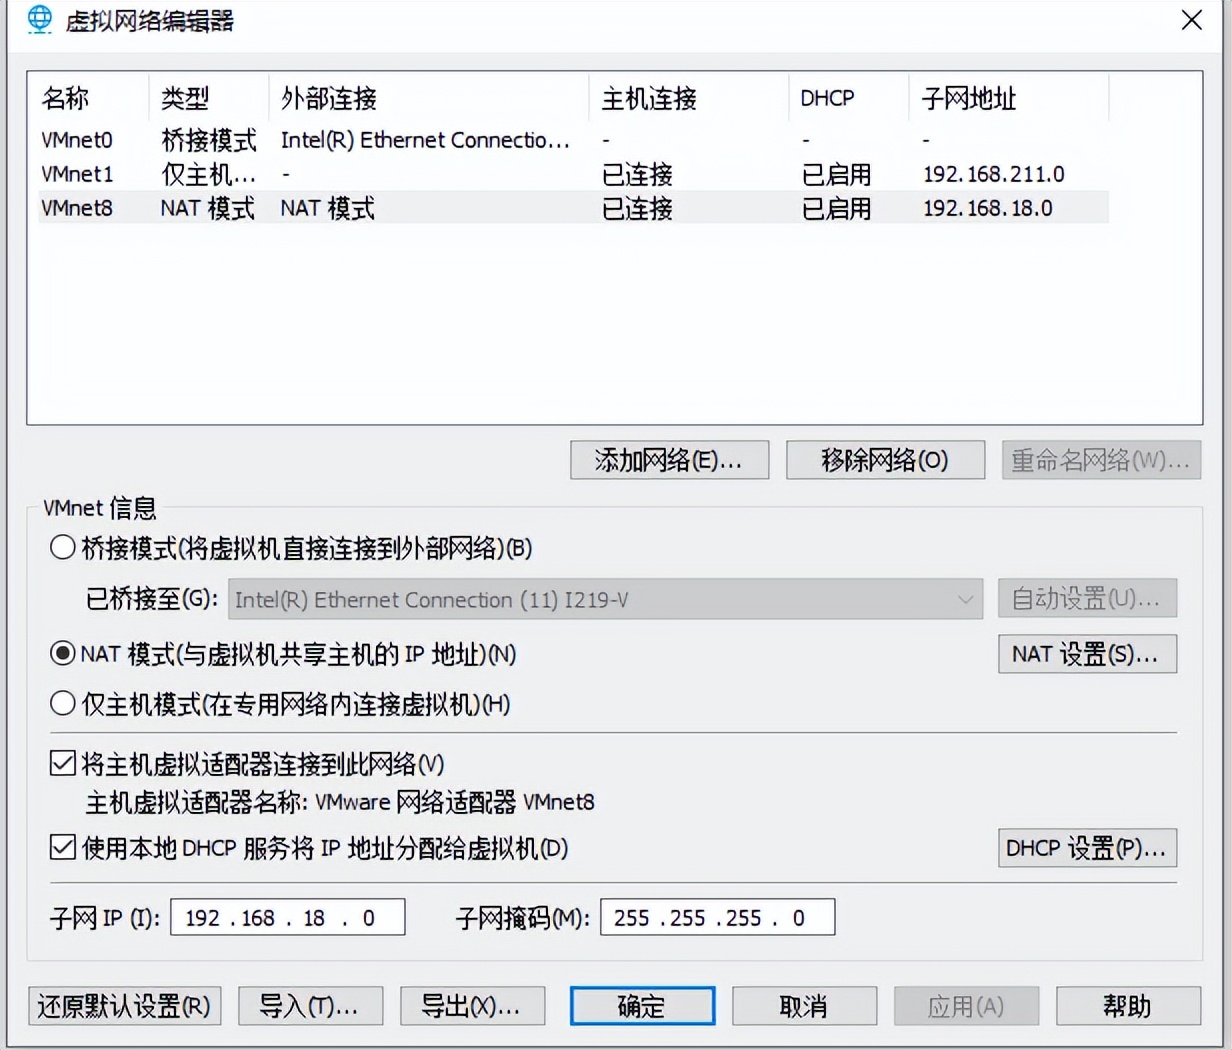
Task: Confirm changes with the 确定 button
Action: (x=641, y=1006)
